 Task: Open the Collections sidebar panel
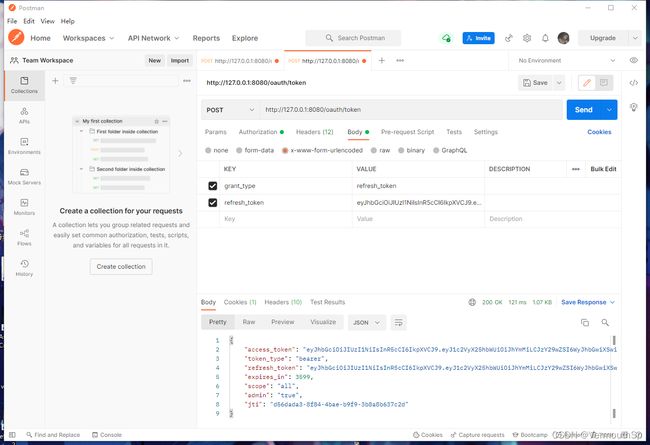(x=24, y=85)
